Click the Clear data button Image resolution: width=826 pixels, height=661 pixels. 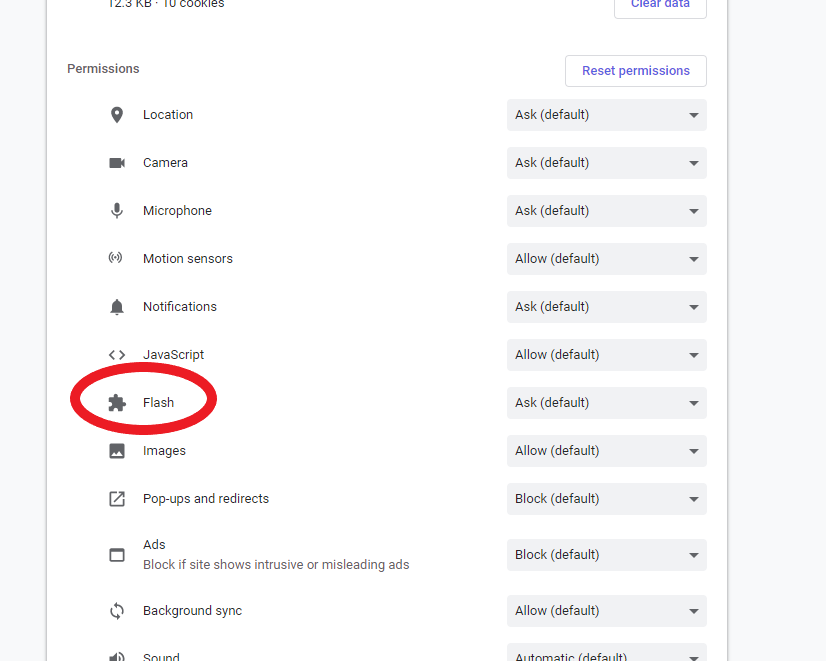[x=660, y=6]
